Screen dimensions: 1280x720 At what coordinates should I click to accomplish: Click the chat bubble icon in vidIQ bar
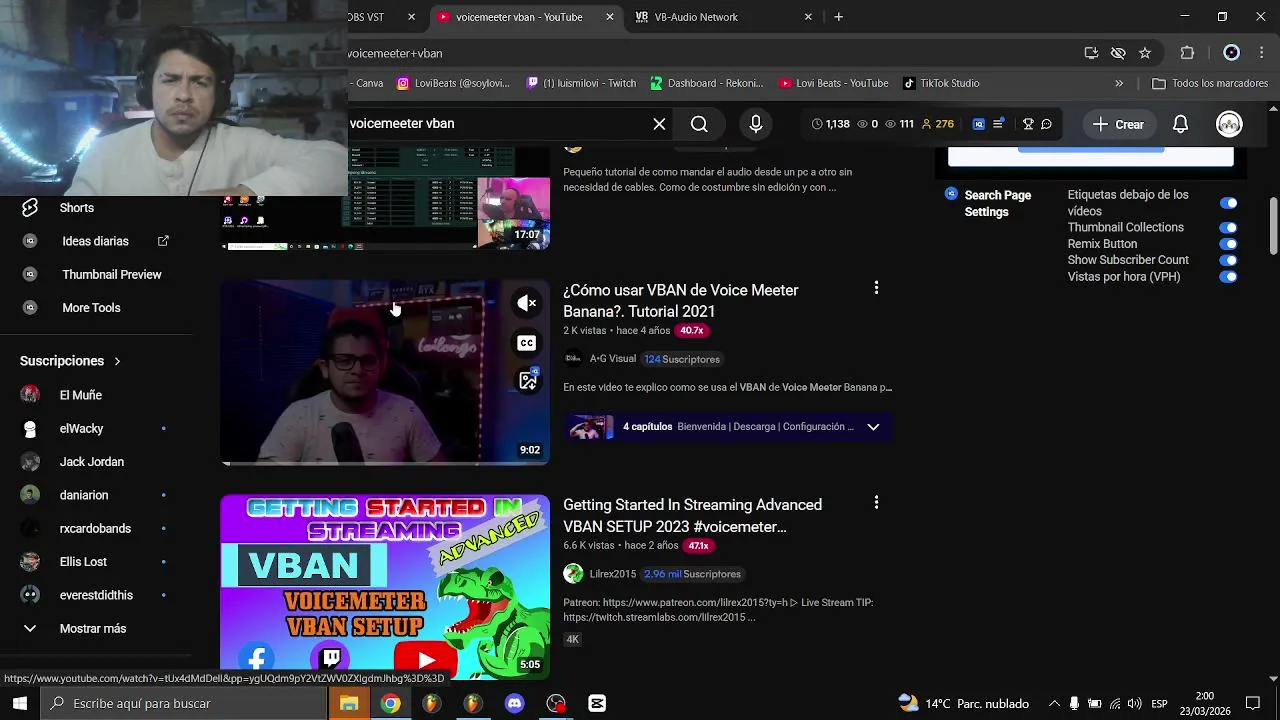[x=1046, y=124]
